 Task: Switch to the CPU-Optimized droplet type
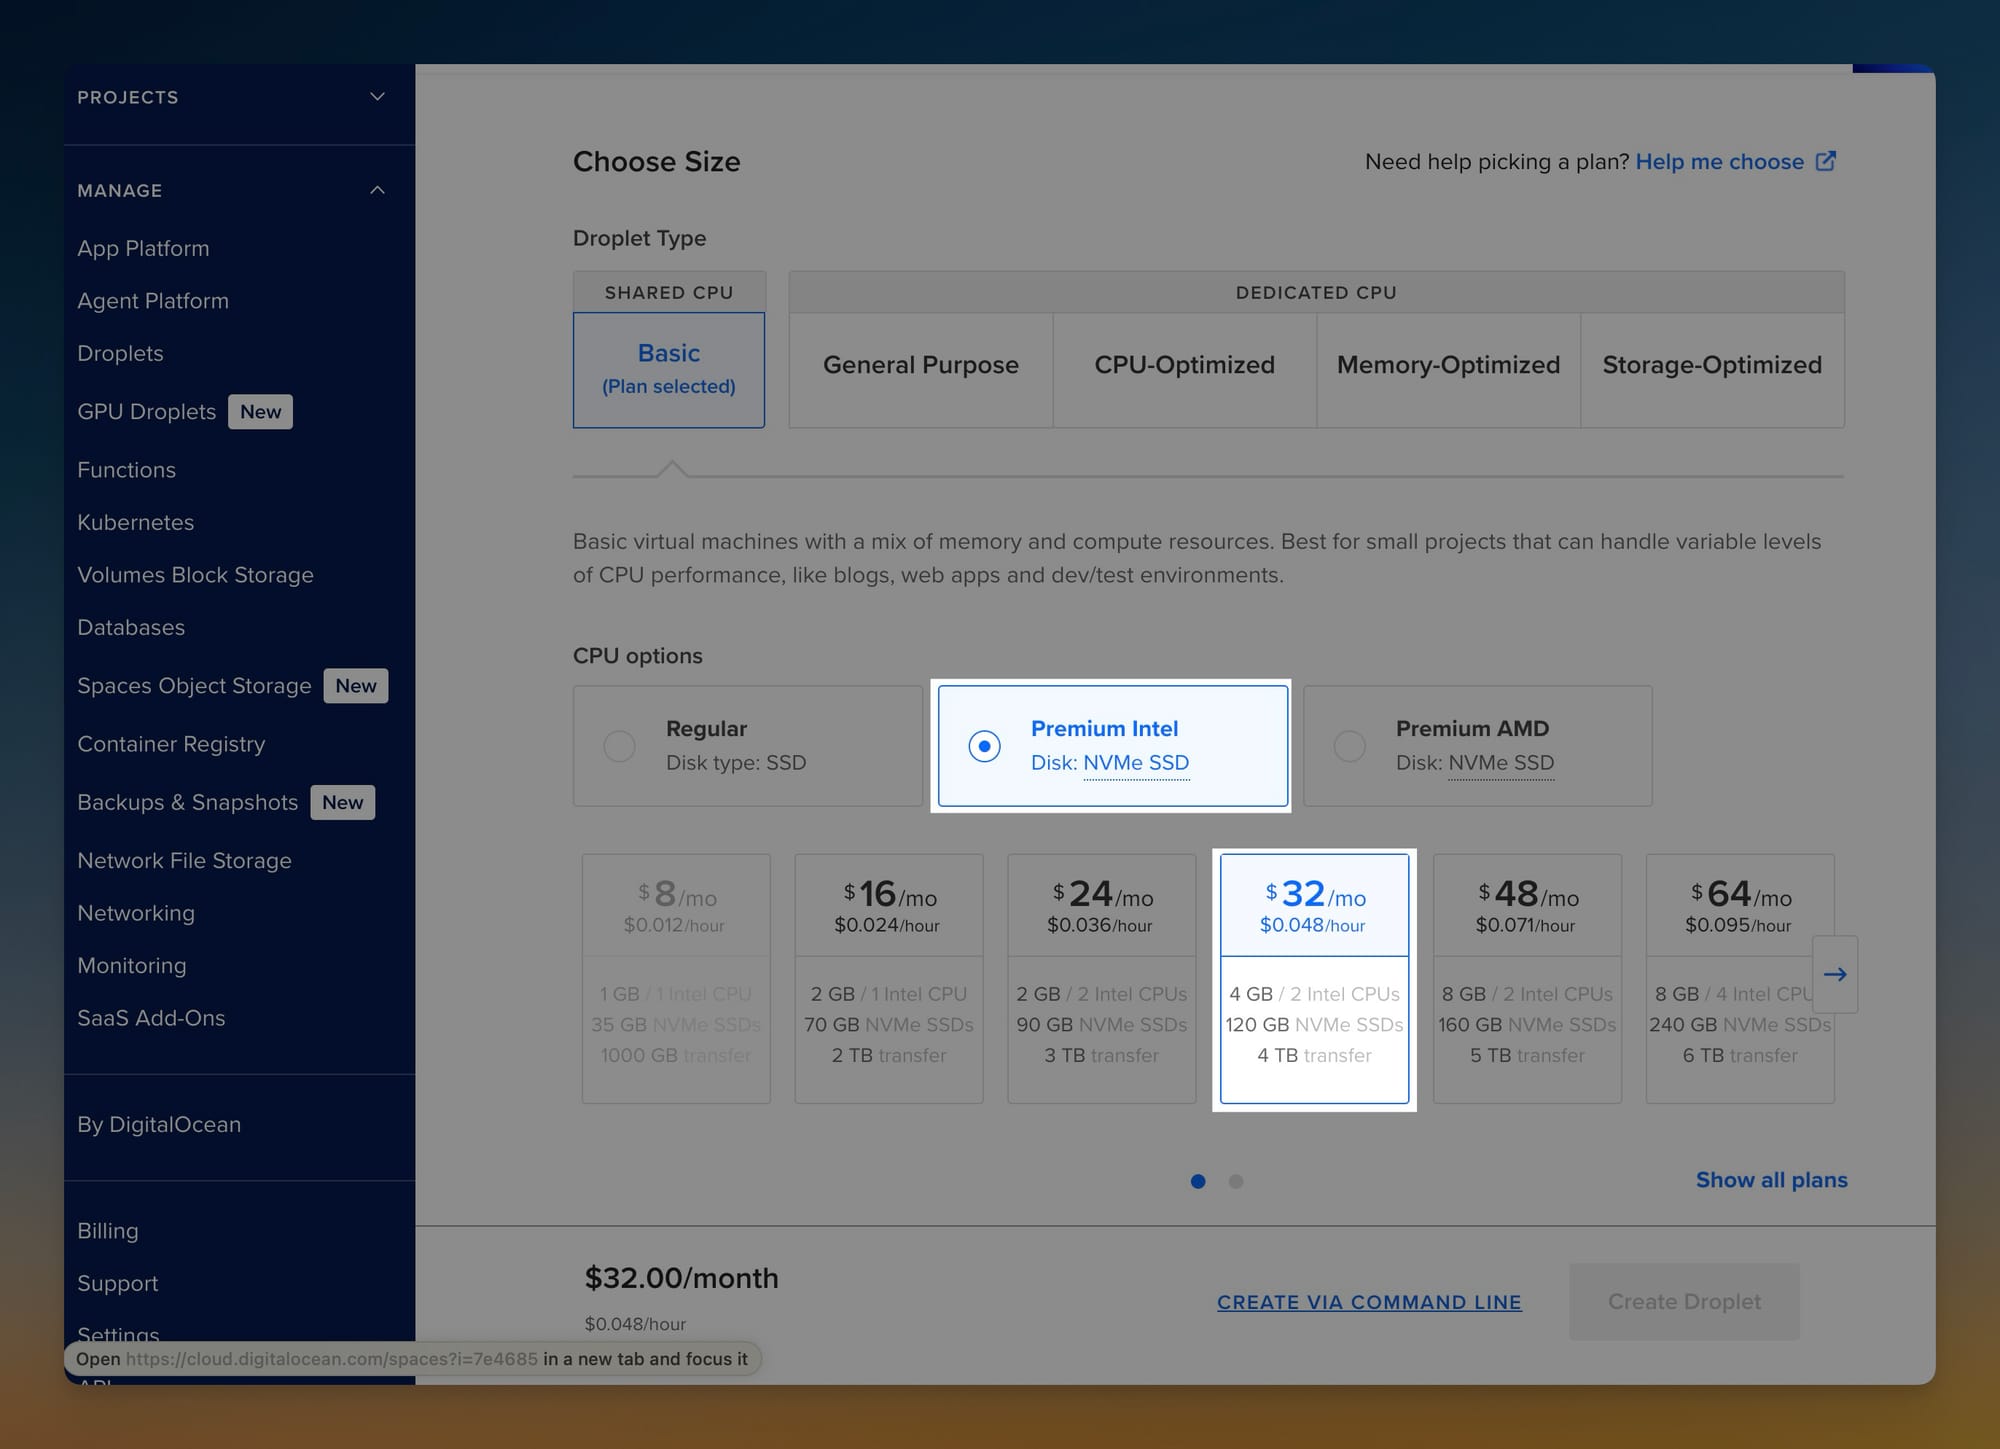(1184, 365)
